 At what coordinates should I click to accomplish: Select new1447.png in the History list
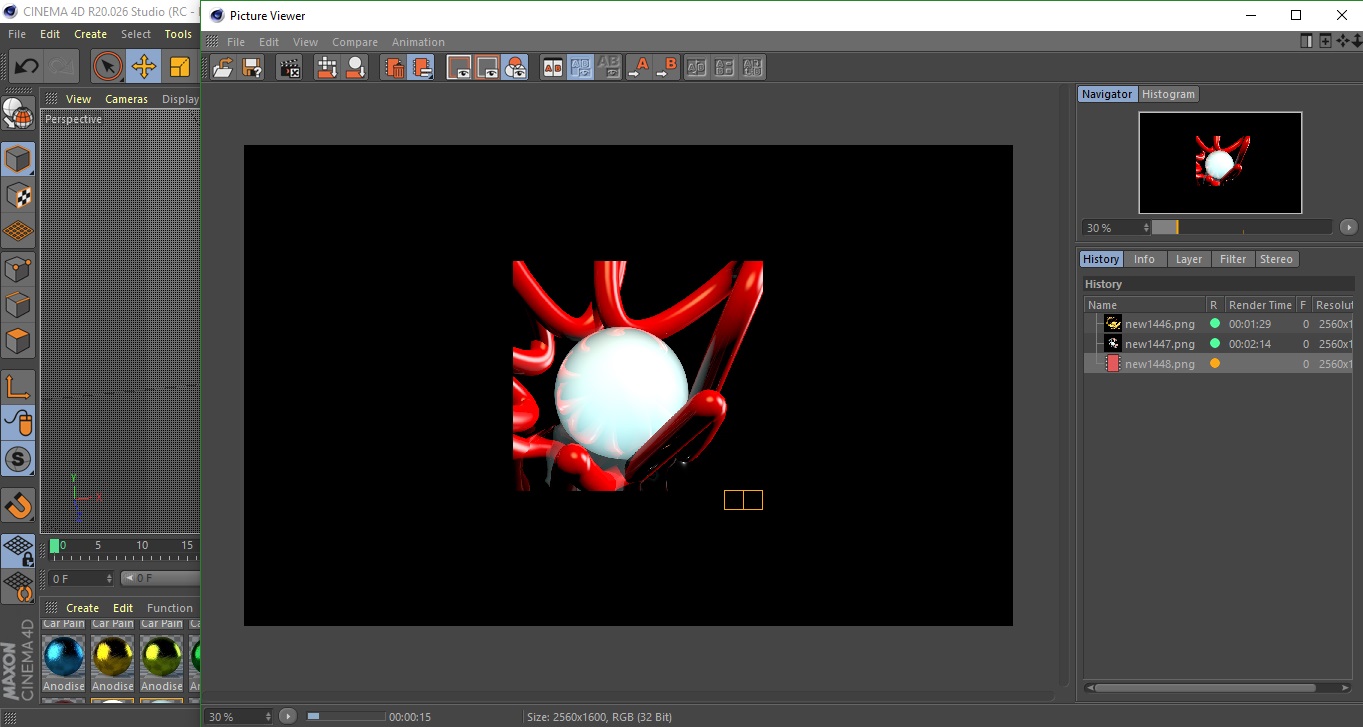click(x=1159, y=344)
